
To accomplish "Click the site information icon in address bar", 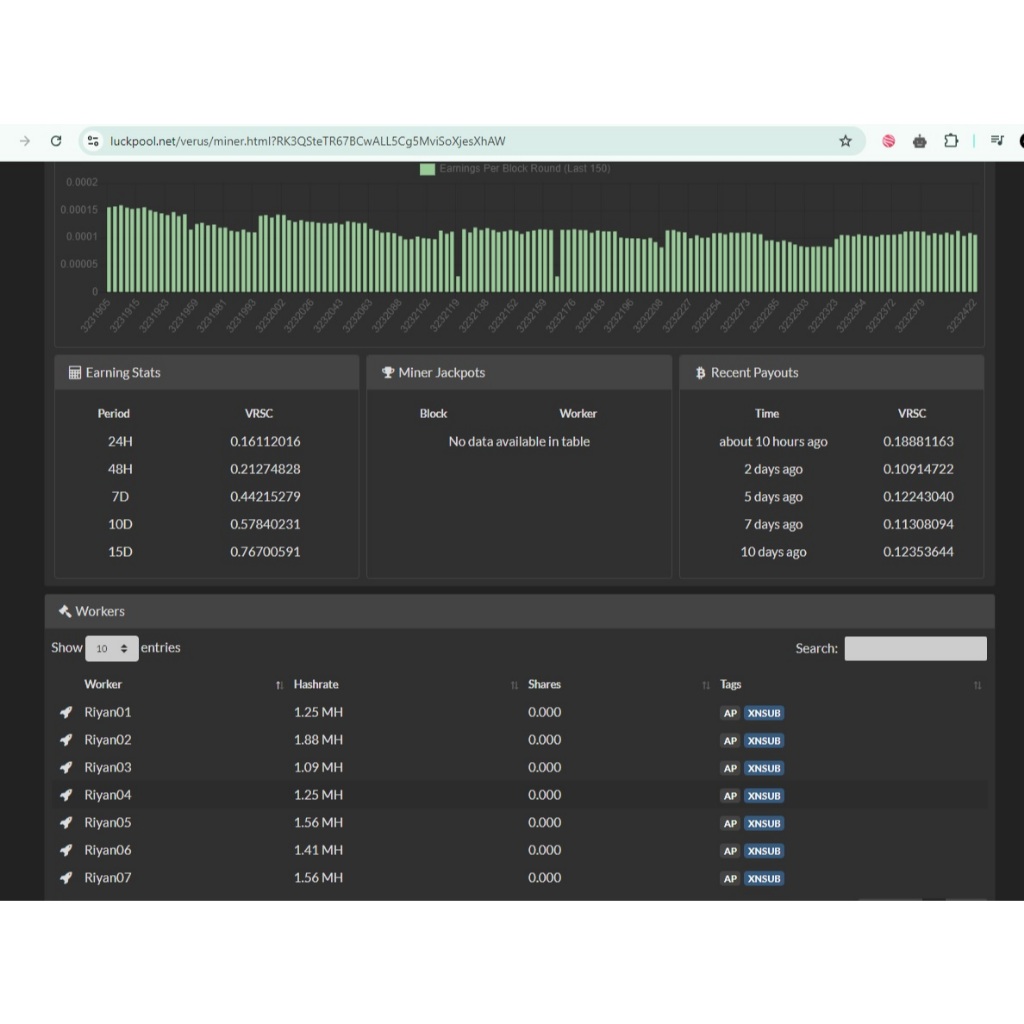I will (93, 141).
